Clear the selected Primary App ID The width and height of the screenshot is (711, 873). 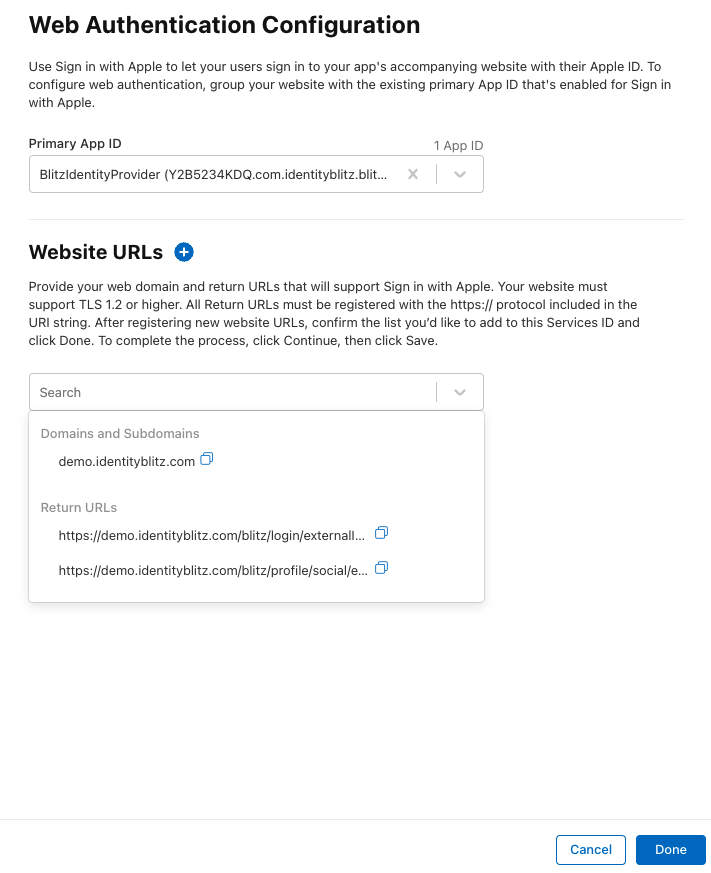(413, 174)
